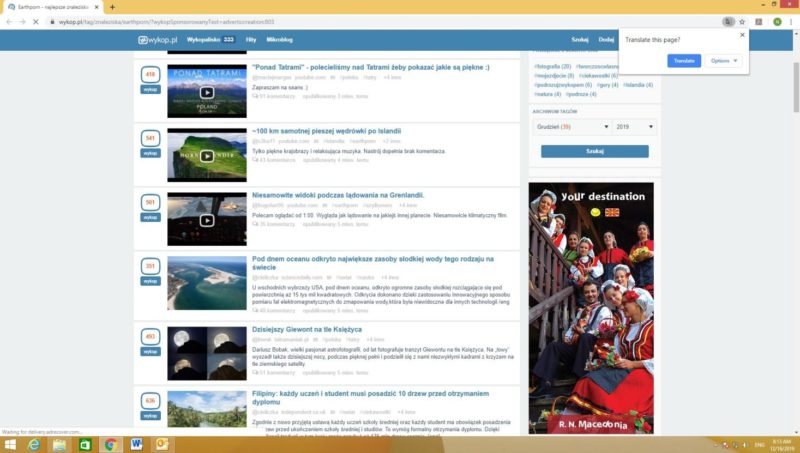This screenshot has height=453, width=800.
Task: Close the Earthporn tab
Action: (96, 7)
